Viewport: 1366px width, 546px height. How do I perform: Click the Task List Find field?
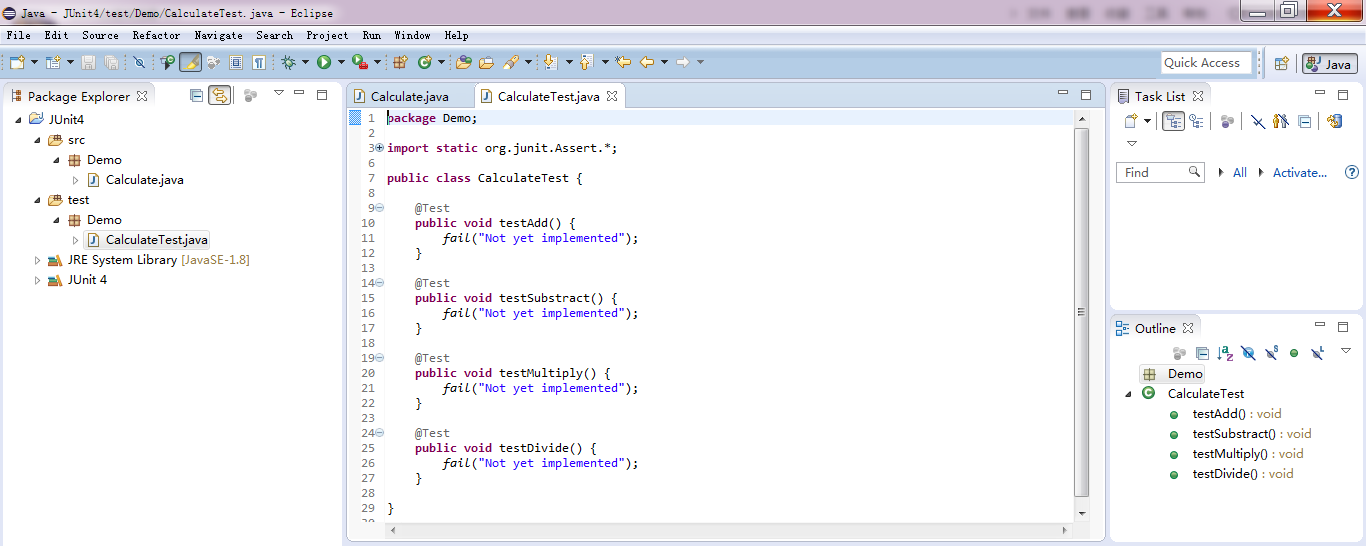[1160, 172]
